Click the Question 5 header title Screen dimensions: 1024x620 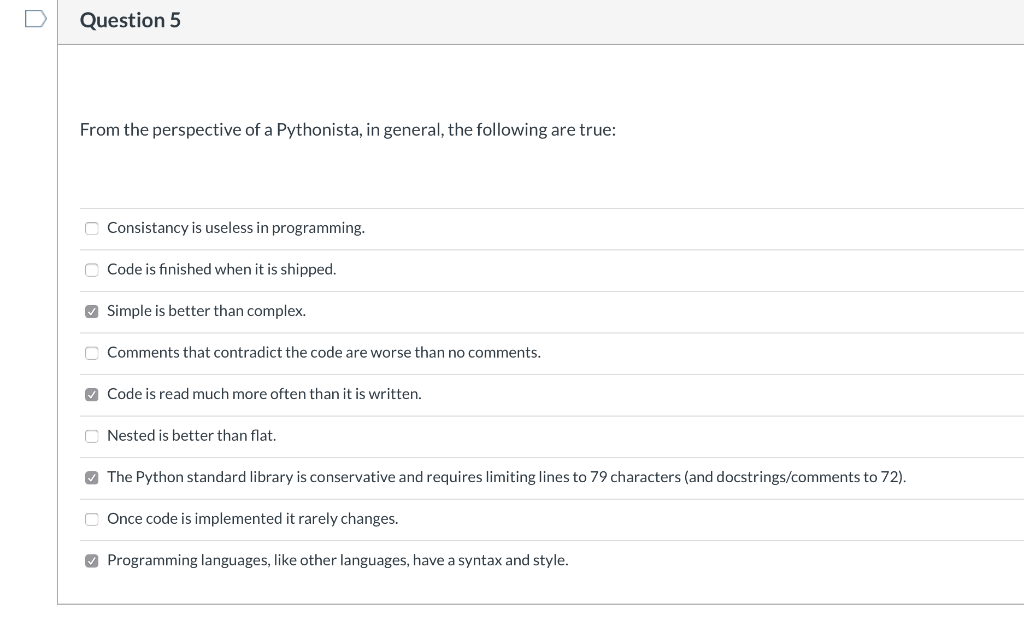[x=130, y=20]
